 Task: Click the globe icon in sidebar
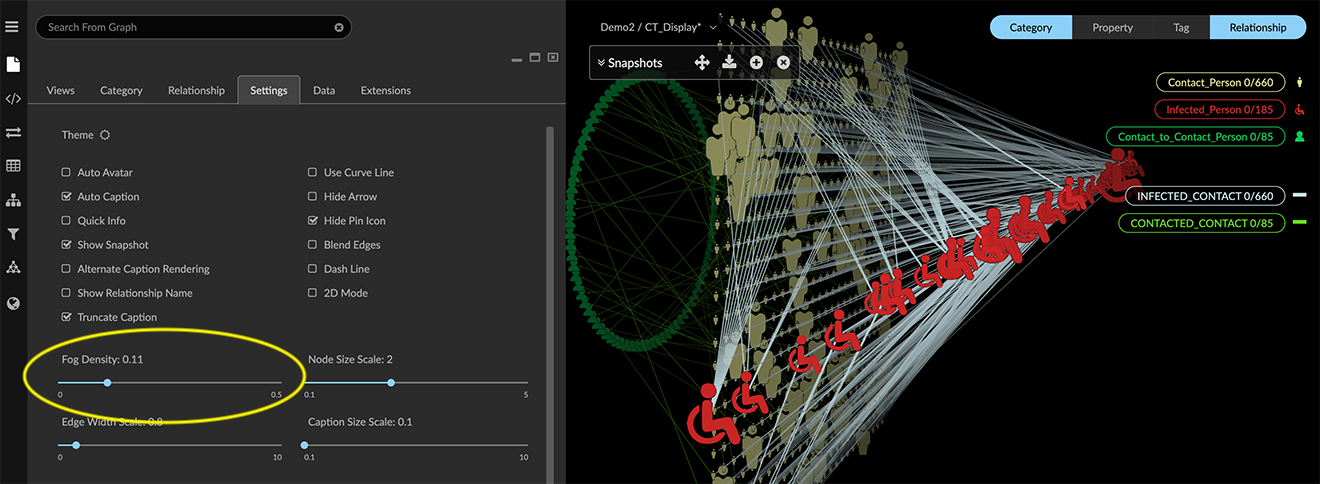click(x=13, y=303)
